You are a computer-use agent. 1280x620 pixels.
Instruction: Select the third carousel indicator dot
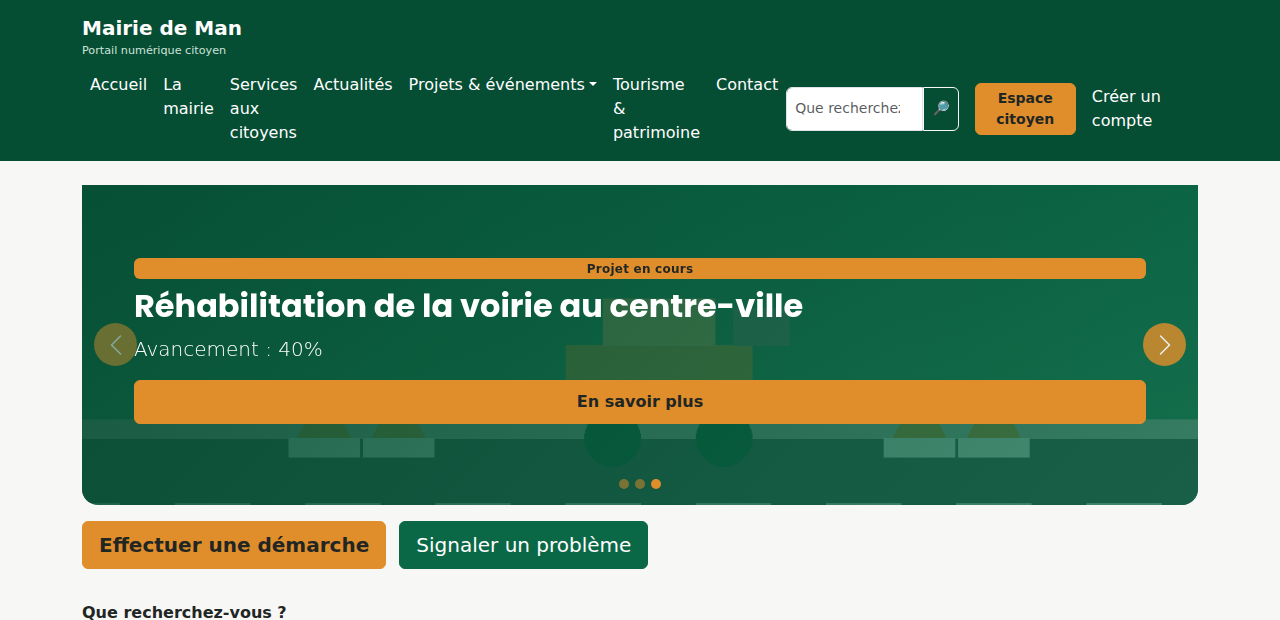[656, 484]
